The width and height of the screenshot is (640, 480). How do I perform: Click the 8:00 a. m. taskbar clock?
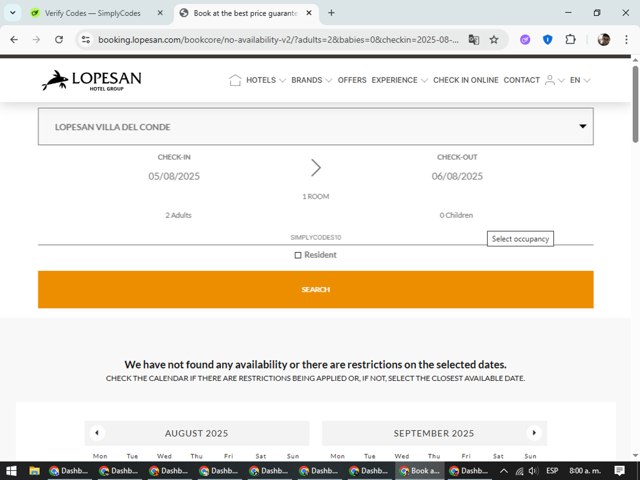[585, 471]
